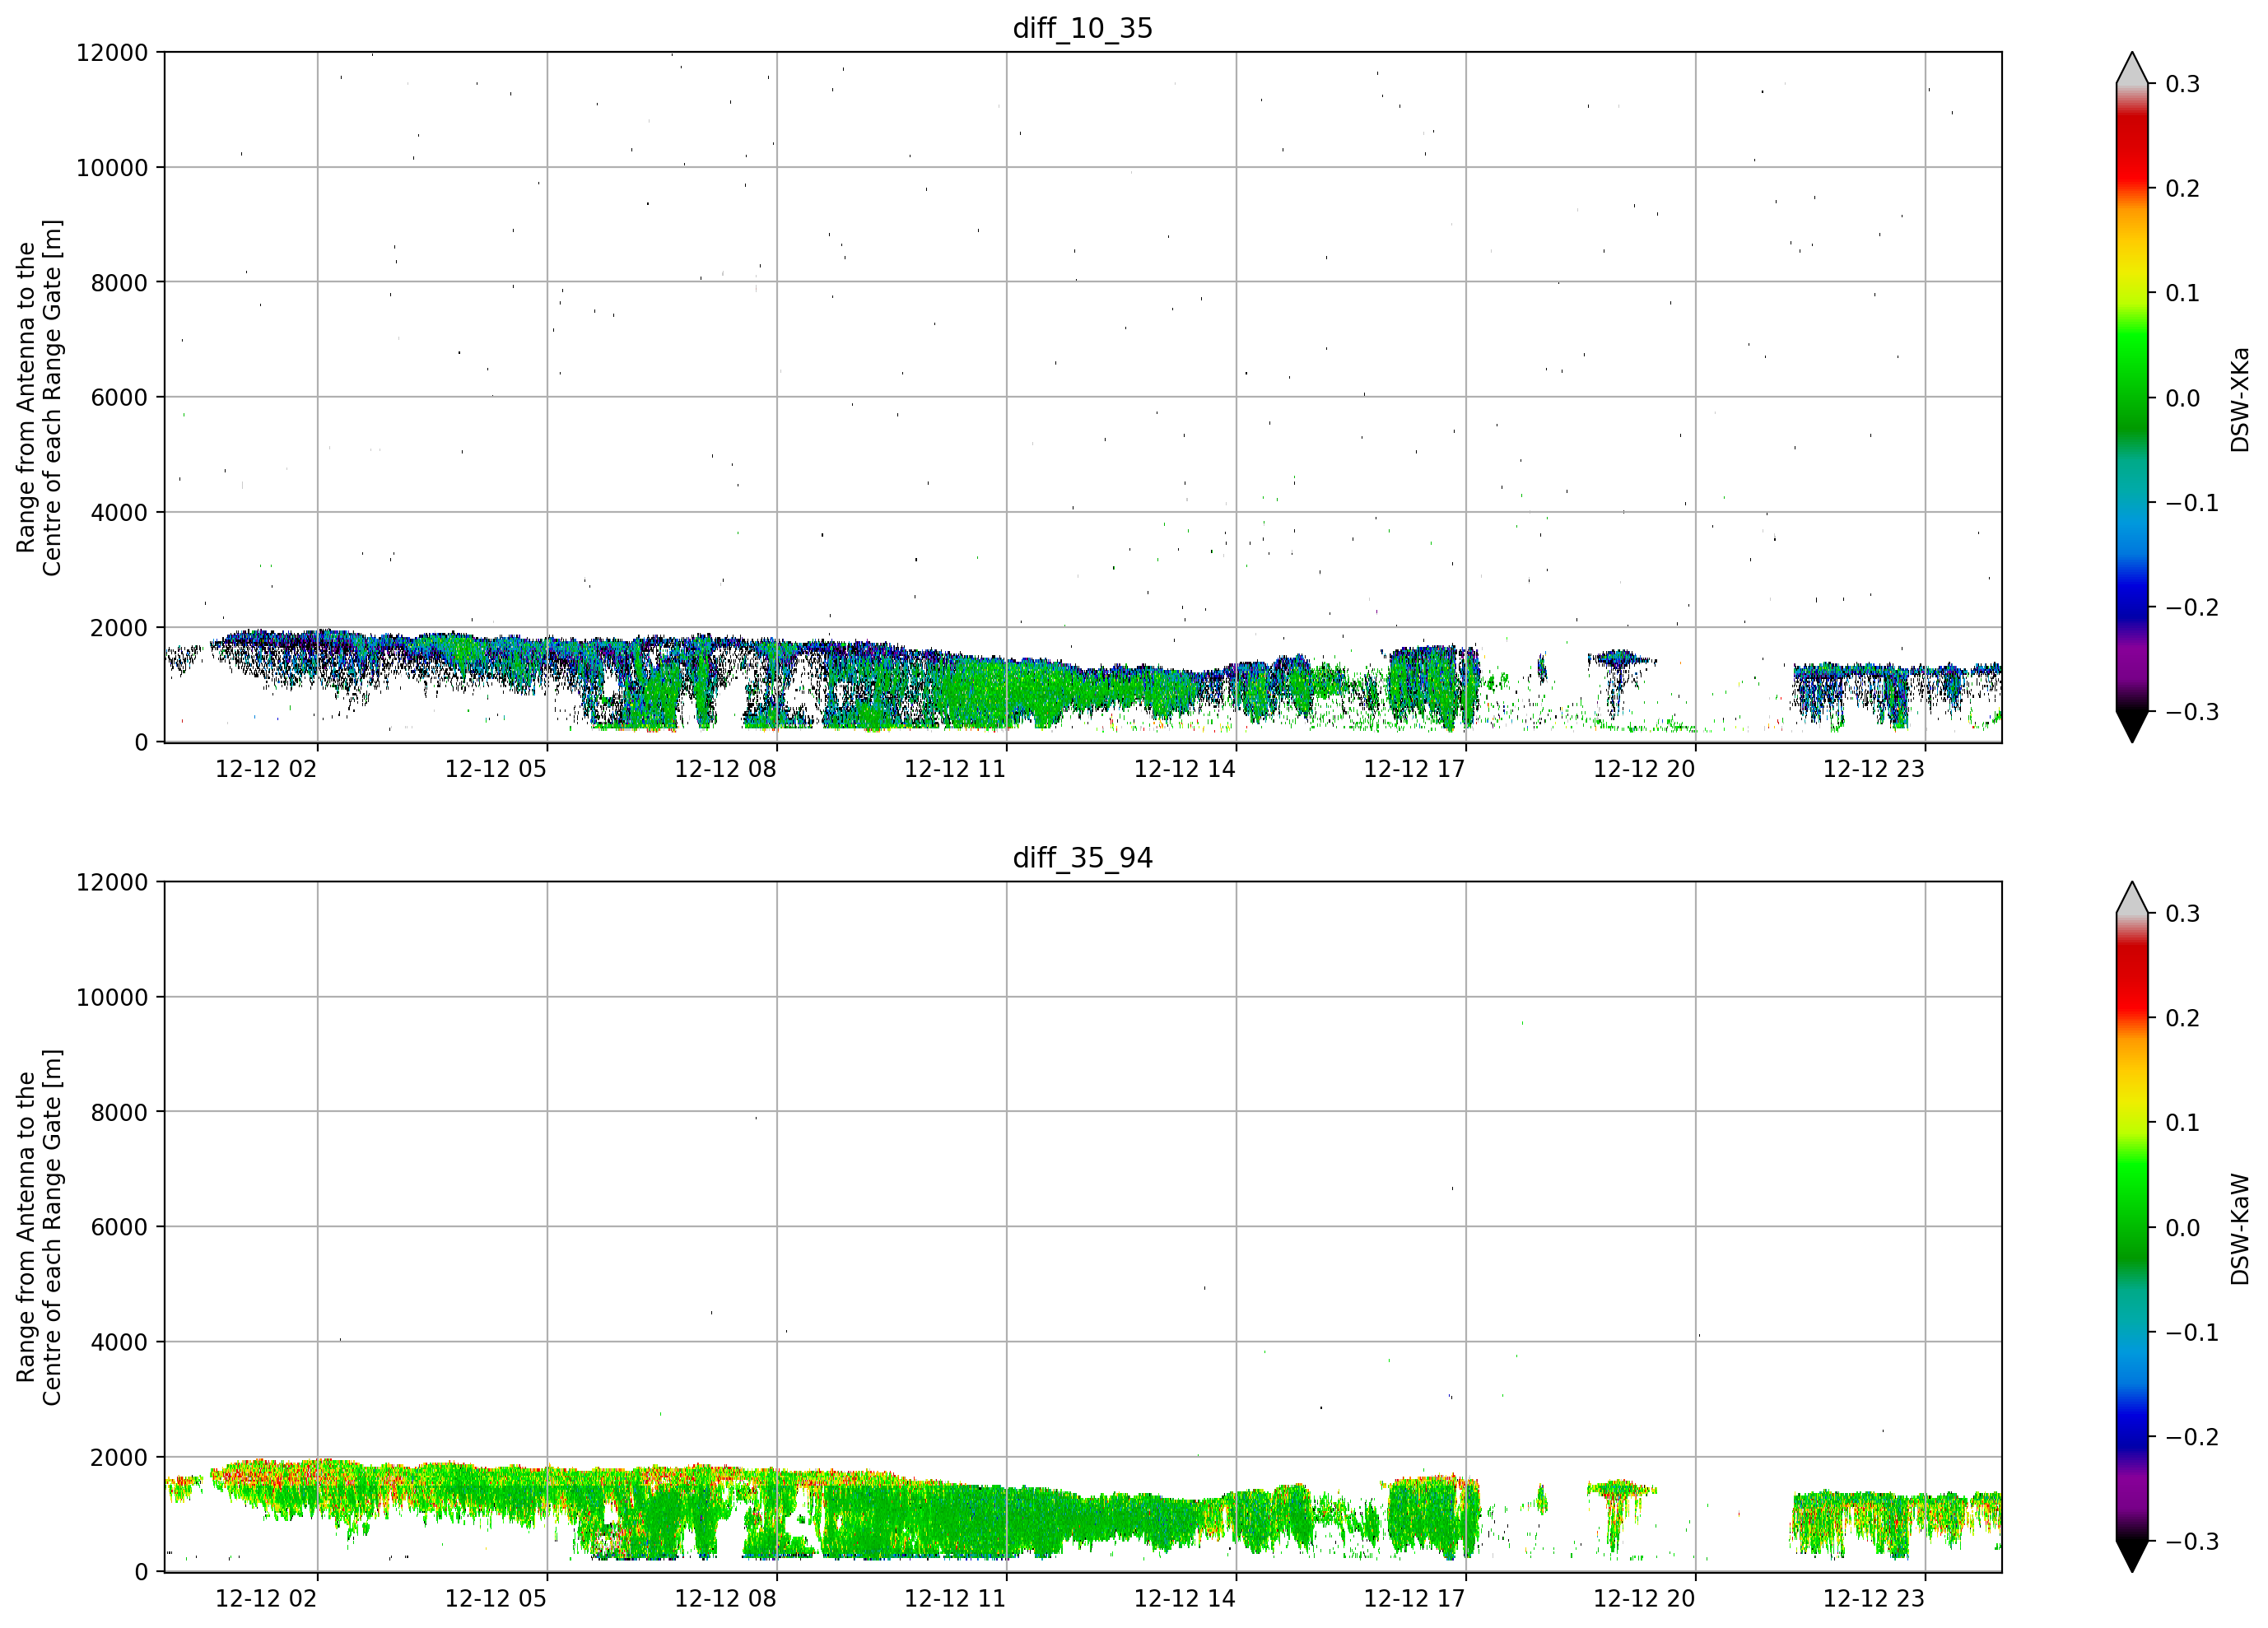Click '12-12 17' x-tick under diff_35_94 plot
2268x1628 pixels.
click(x=1415, y=1599)
